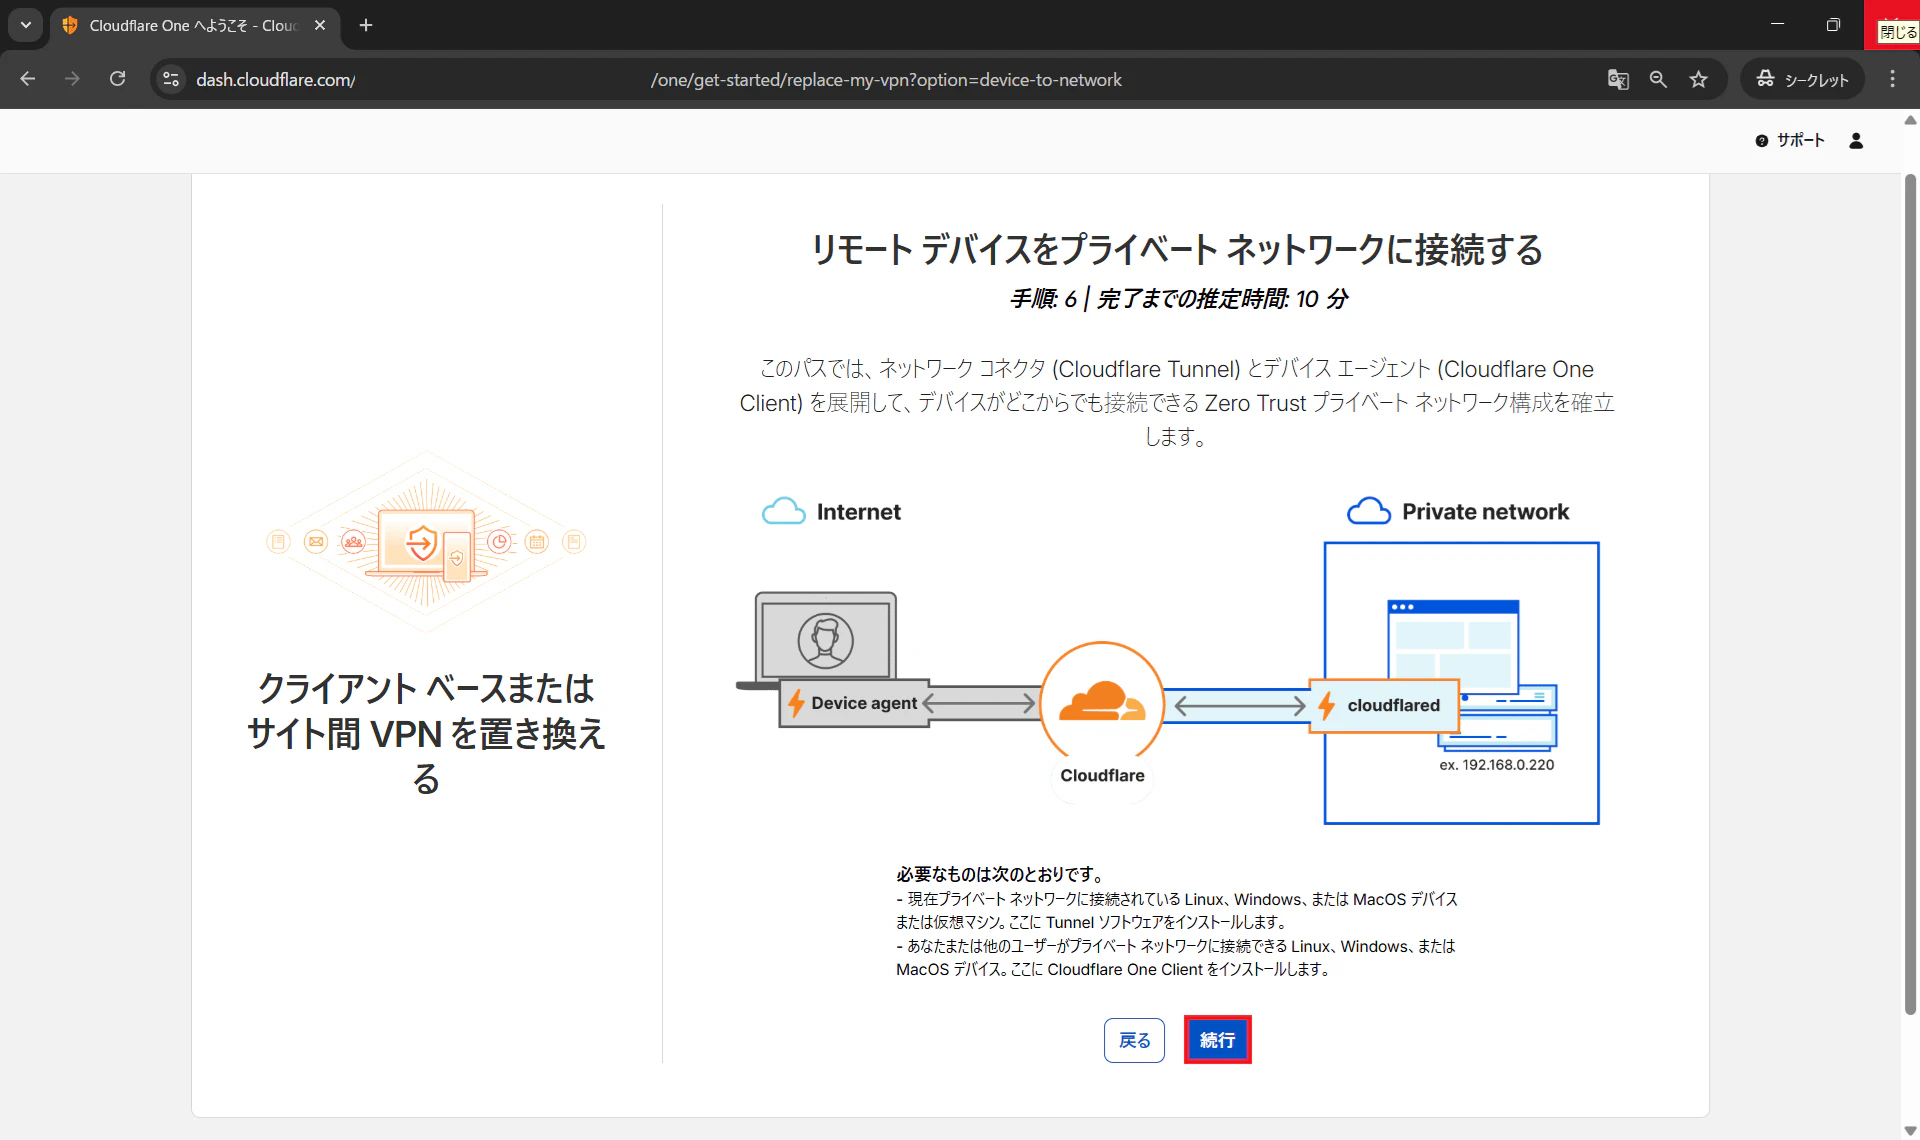The height and width of the screenshot is (1140, 1920).
Task: Click the シークレット incognito indicator
Action: click(1803, 79)
